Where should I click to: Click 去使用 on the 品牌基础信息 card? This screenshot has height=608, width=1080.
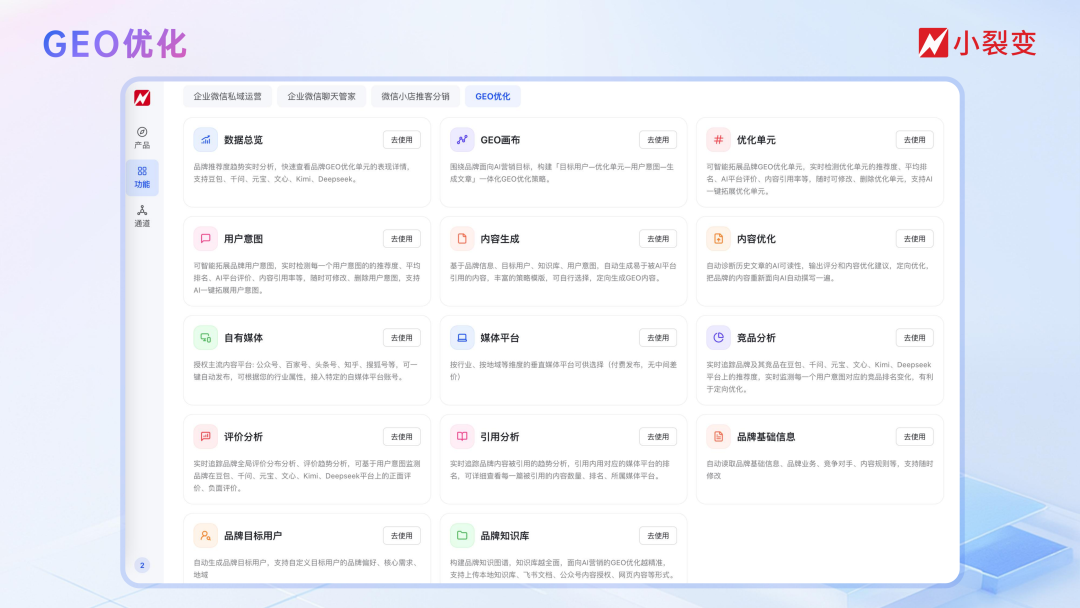913,436
